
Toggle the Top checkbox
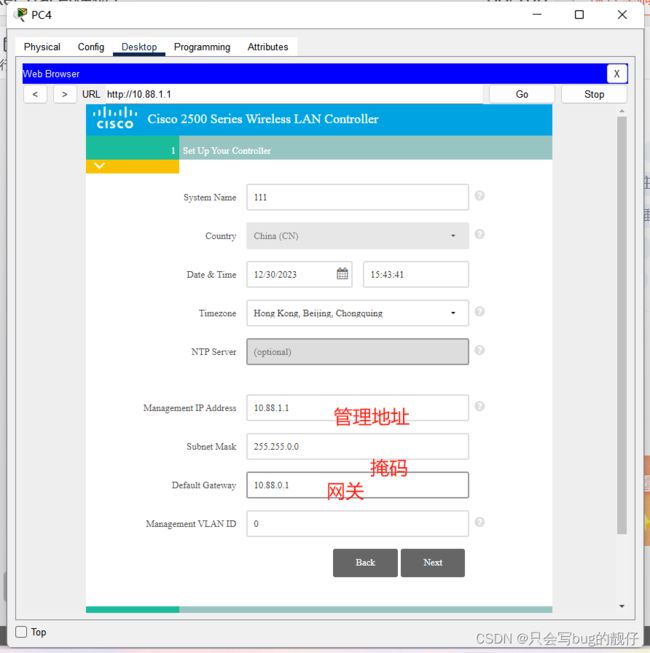tap(21, 632)
